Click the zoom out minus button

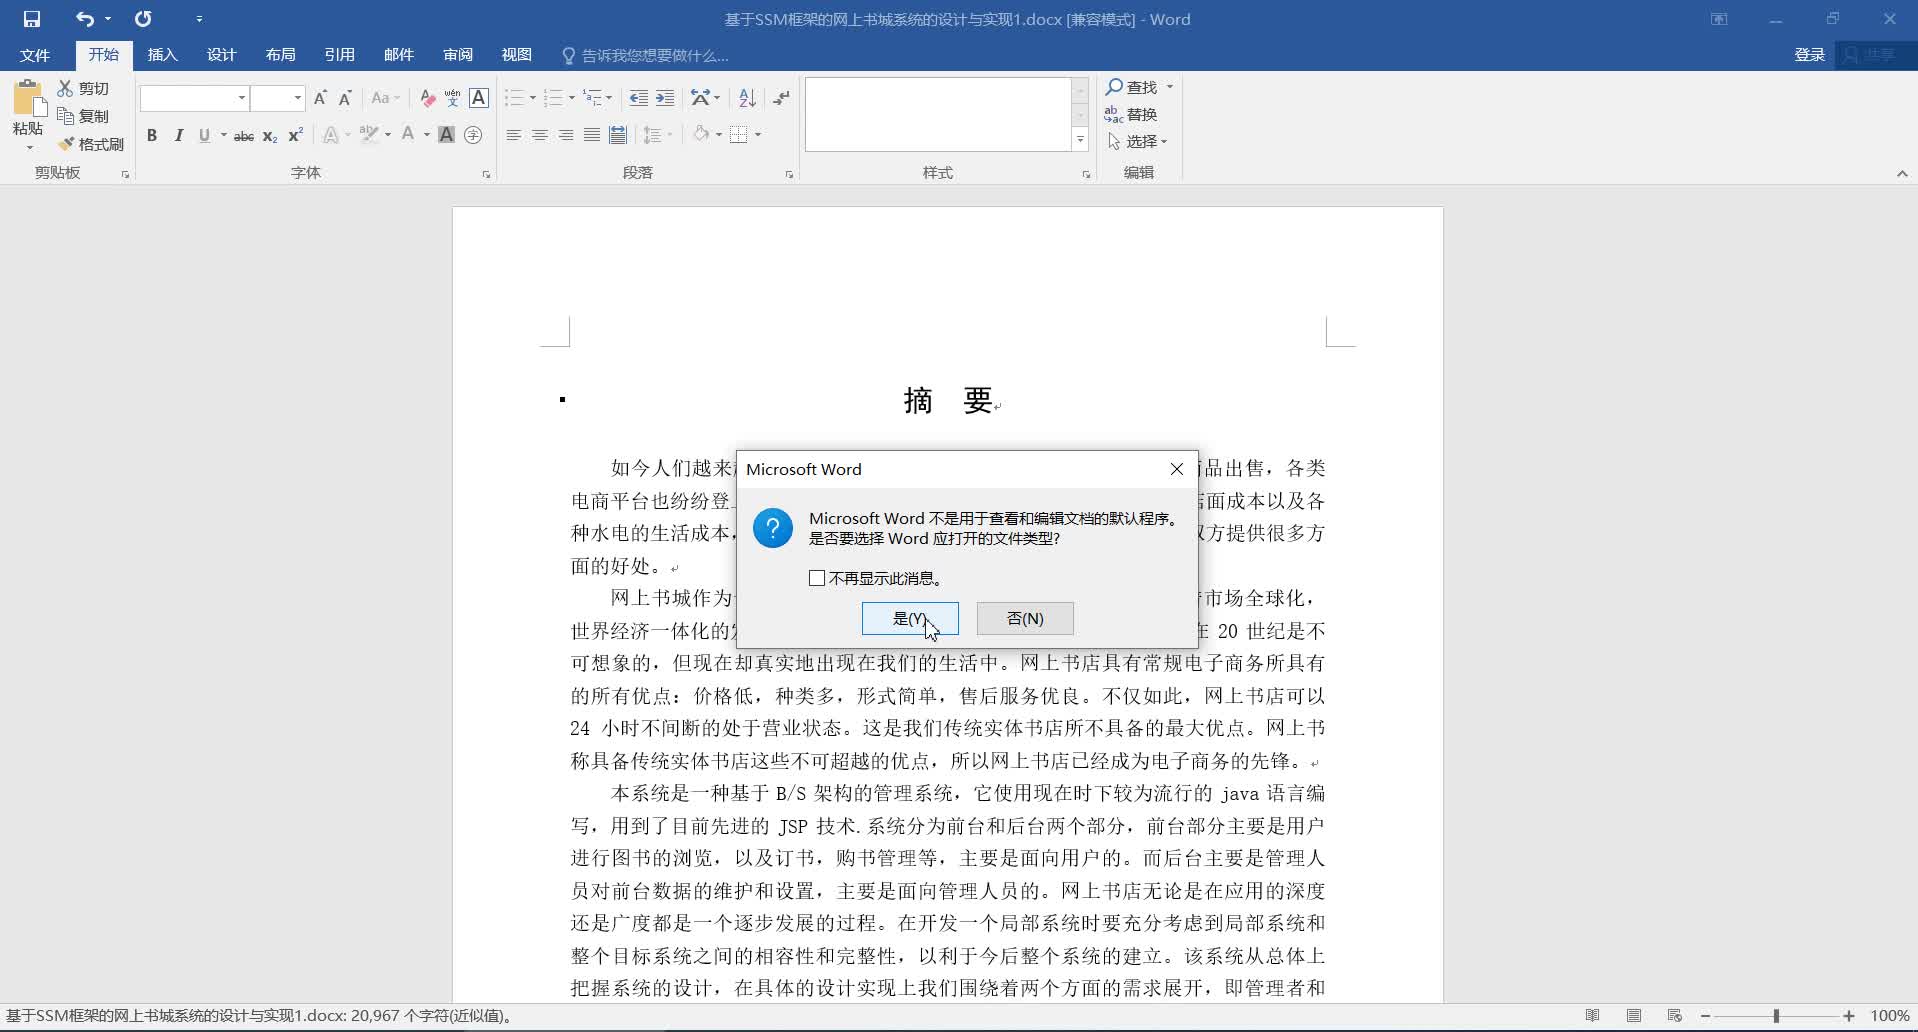(1705, 1016)
